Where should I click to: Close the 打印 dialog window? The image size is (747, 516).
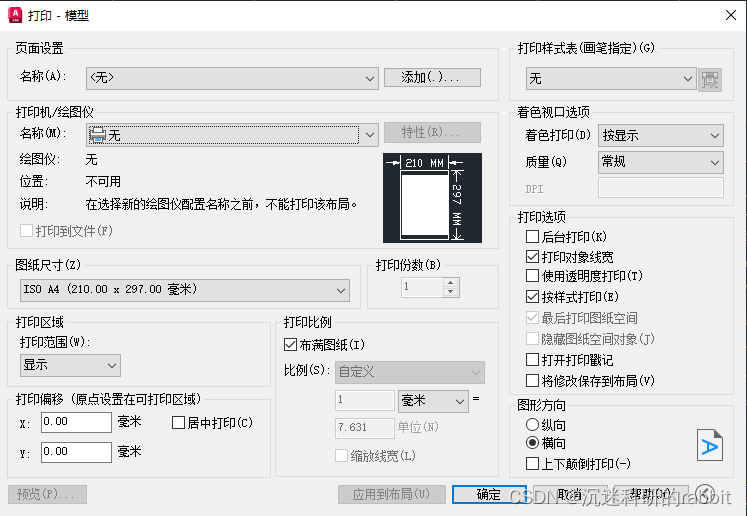pyautogui.click(x=730, y=15)
